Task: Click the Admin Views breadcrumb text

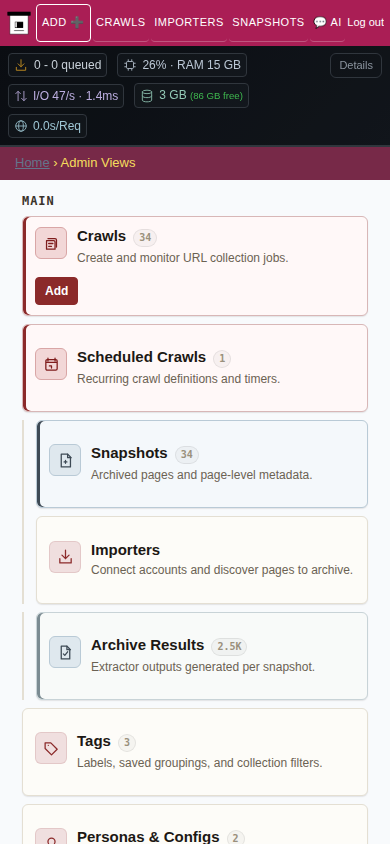Action: (98, 163)
